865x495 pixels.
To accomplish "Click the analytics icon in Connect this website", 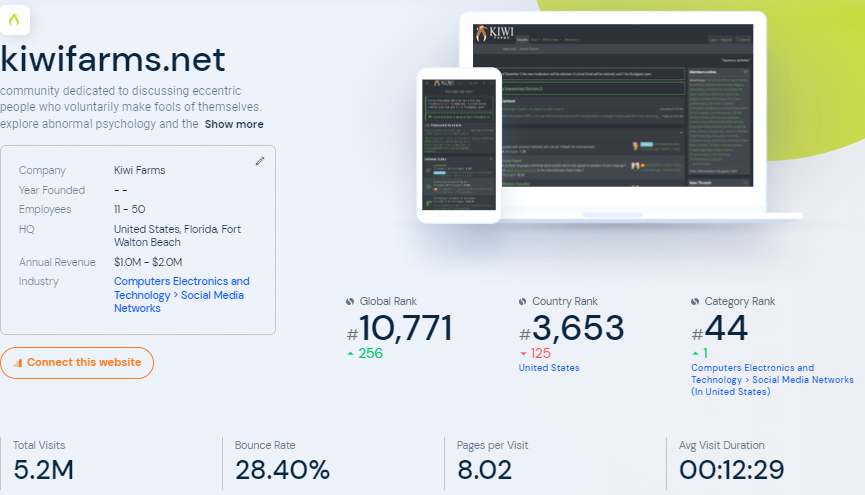I will (x=18, y=363).
